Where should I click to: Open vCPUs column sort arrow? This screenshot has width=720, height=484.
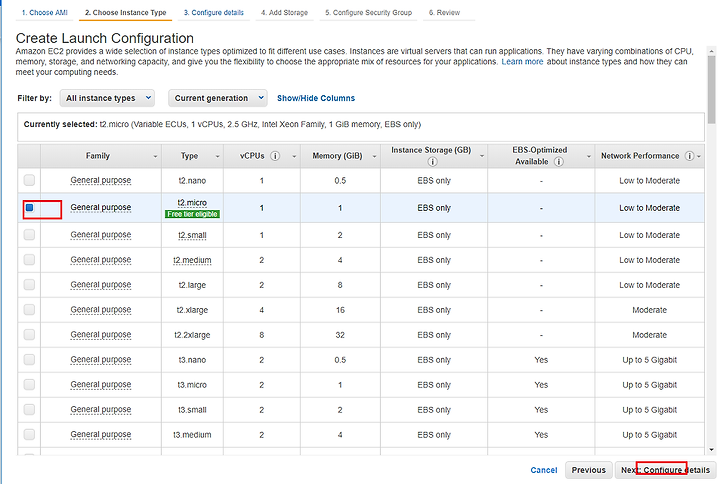tap(294, 157)
